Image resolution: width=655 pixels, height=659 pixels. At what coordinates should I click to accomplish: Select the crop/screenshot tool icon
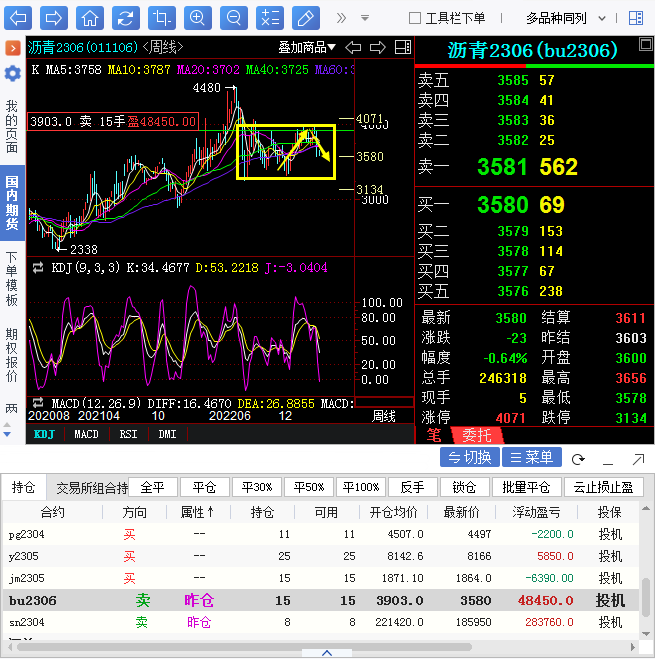162,18
